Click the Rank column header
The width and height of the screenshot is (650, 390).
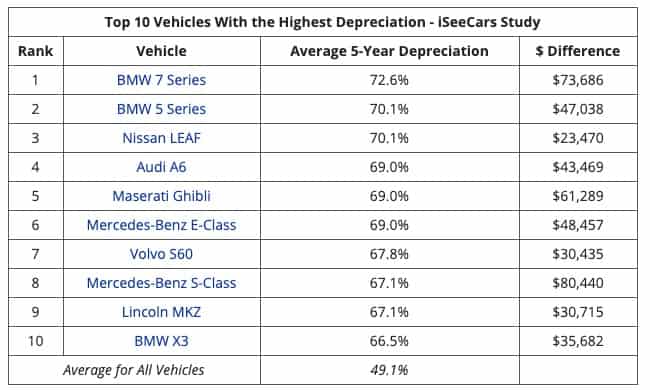coord(36,51)
